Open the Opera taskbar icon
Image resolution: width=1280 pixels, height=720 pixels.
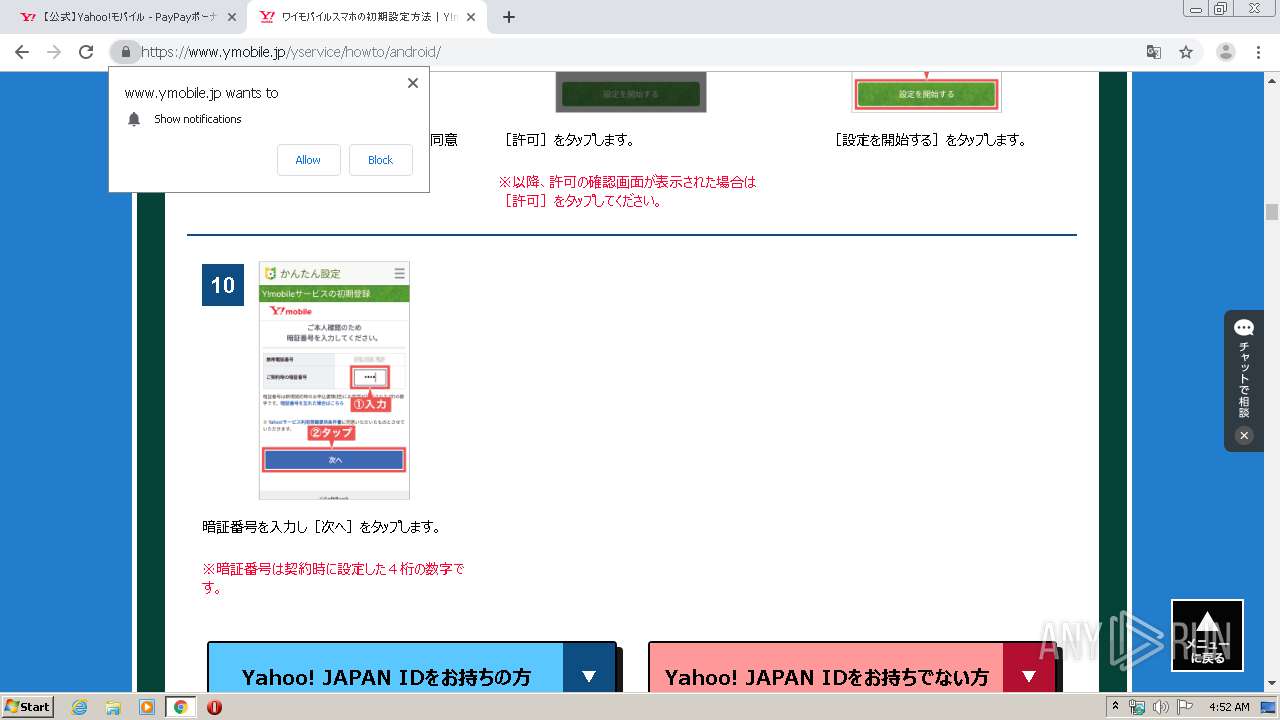coord(214,707)
